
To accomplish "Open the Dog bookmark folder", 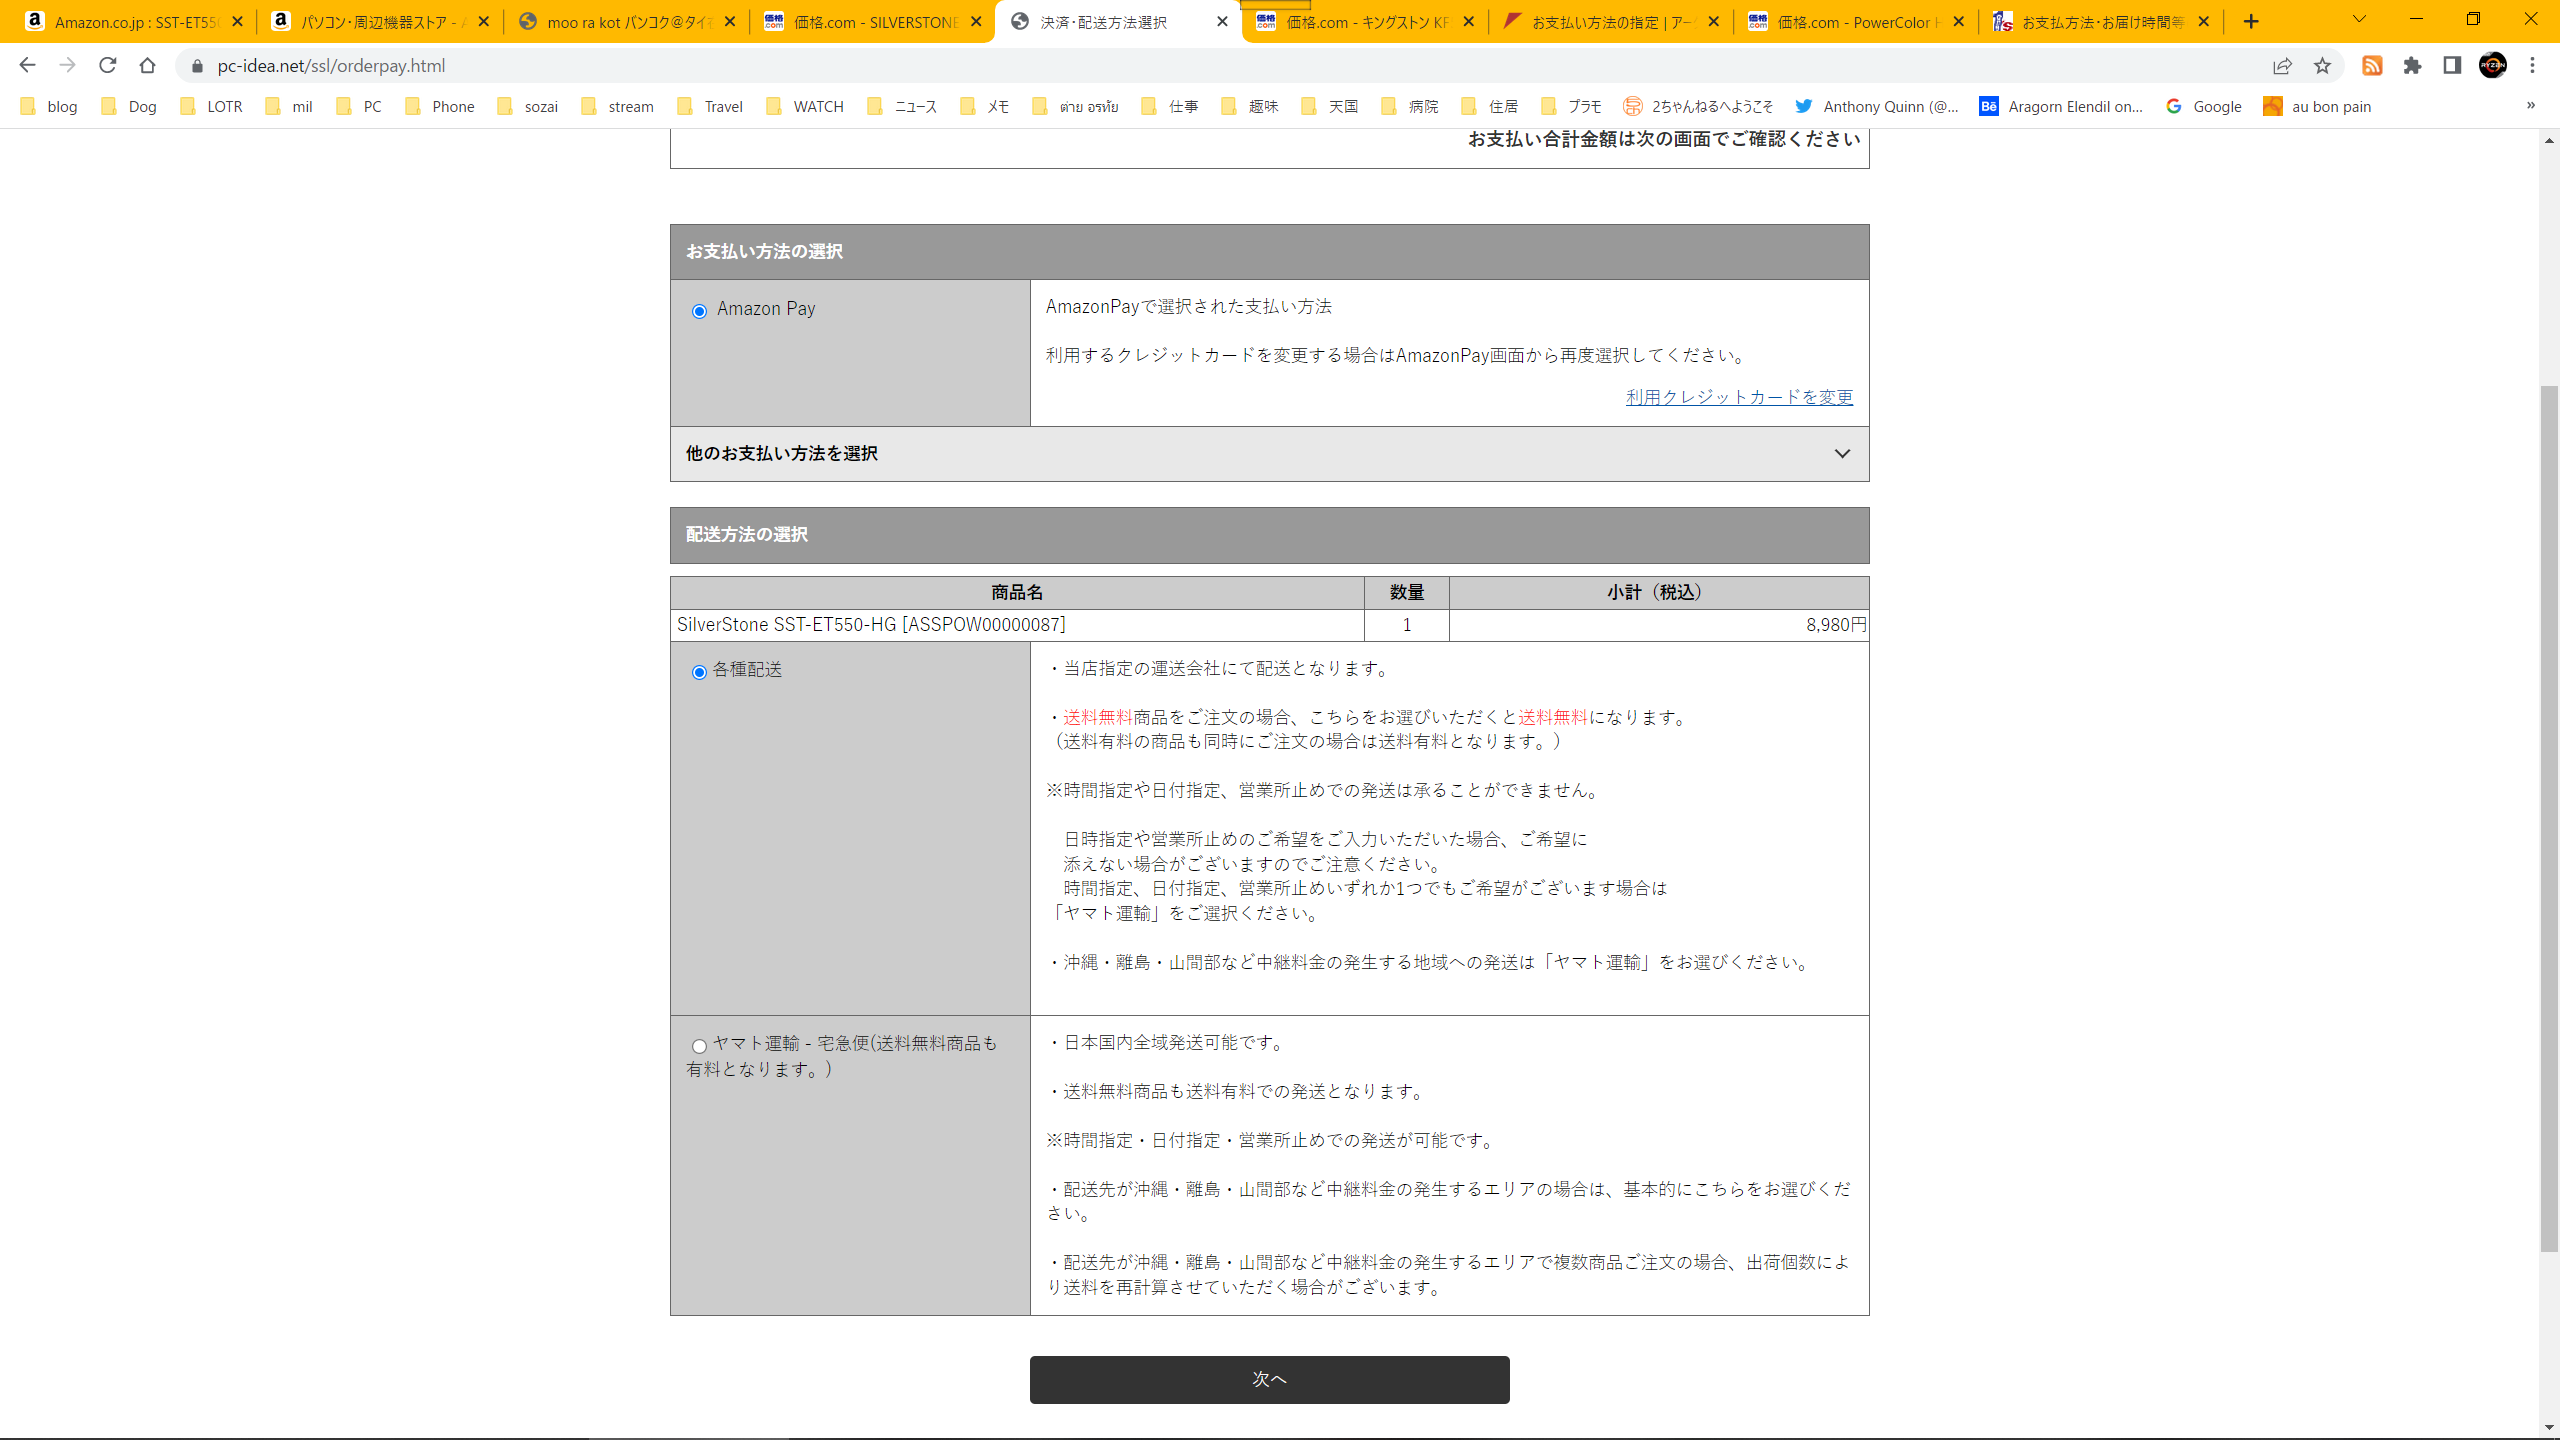I will coord(130,106).
